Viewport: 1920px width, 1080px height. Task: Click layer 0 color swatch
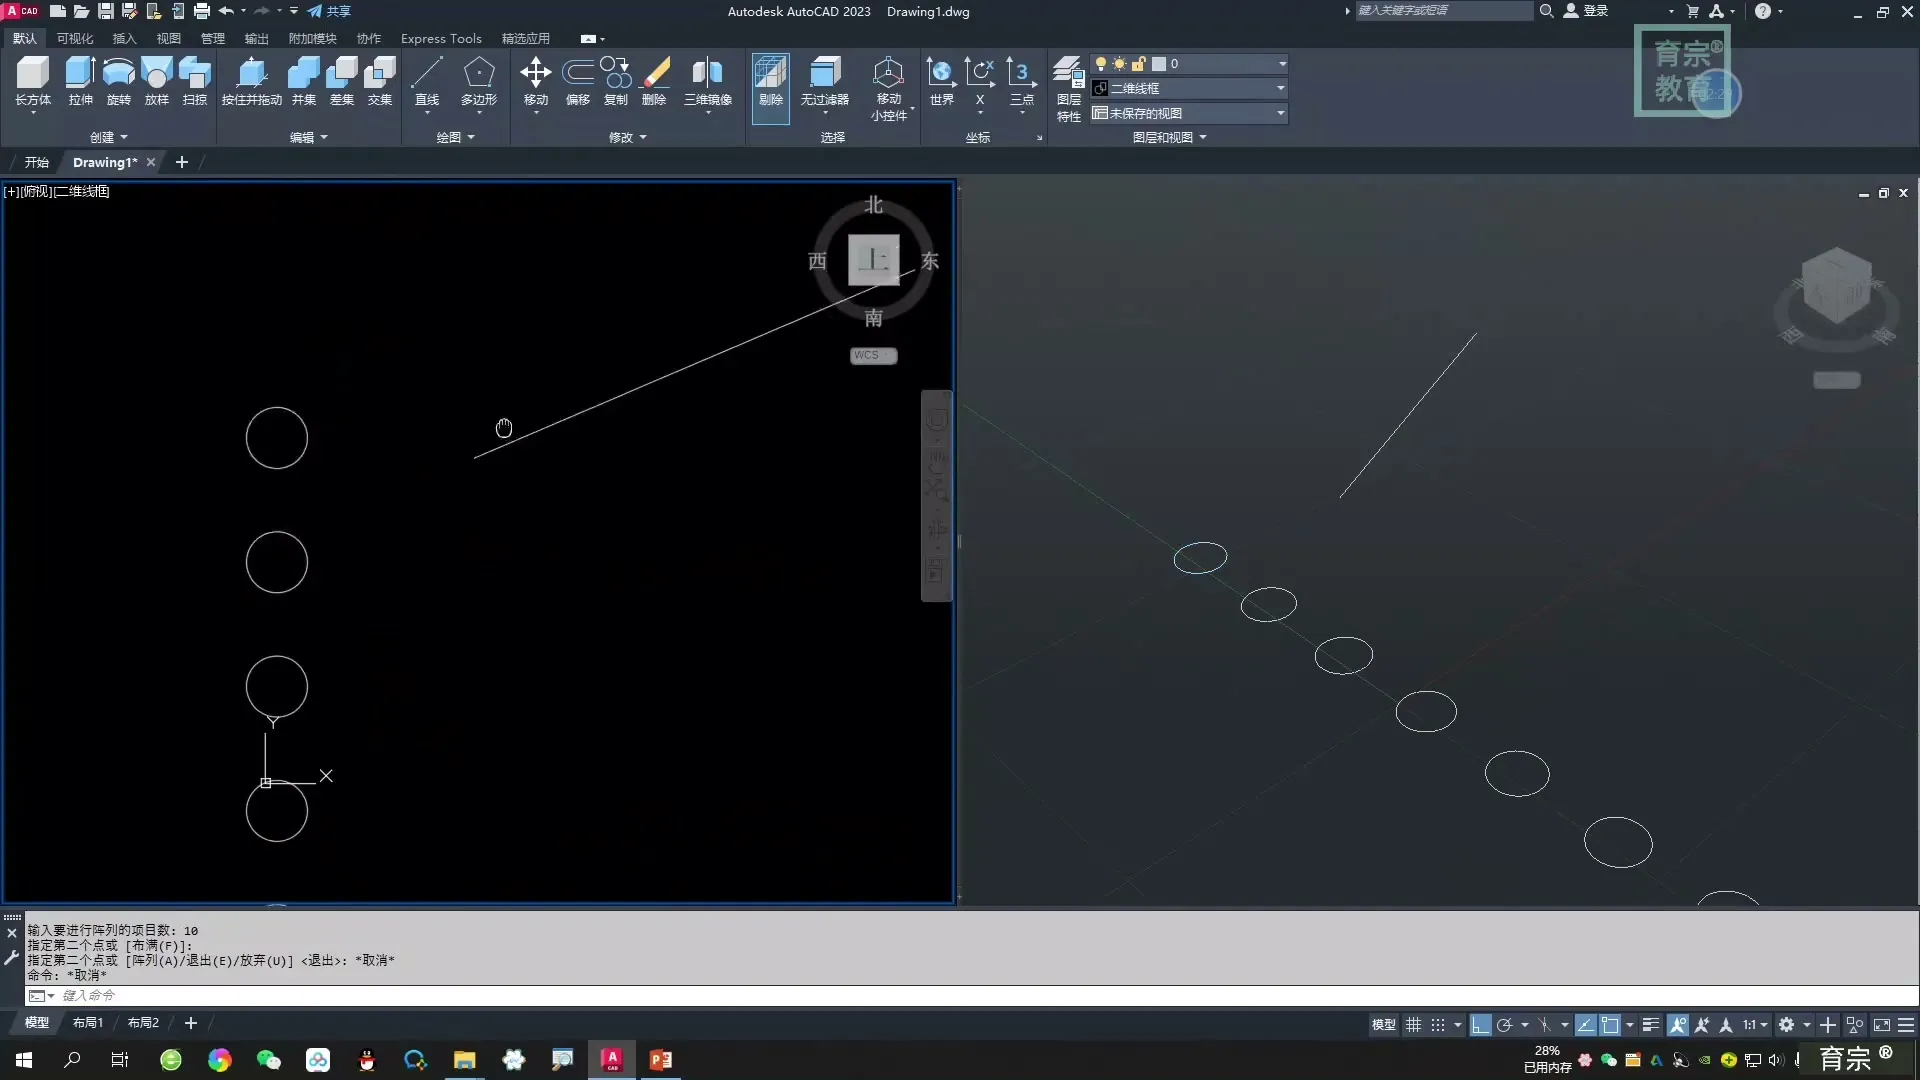[x=1159, y=64]
